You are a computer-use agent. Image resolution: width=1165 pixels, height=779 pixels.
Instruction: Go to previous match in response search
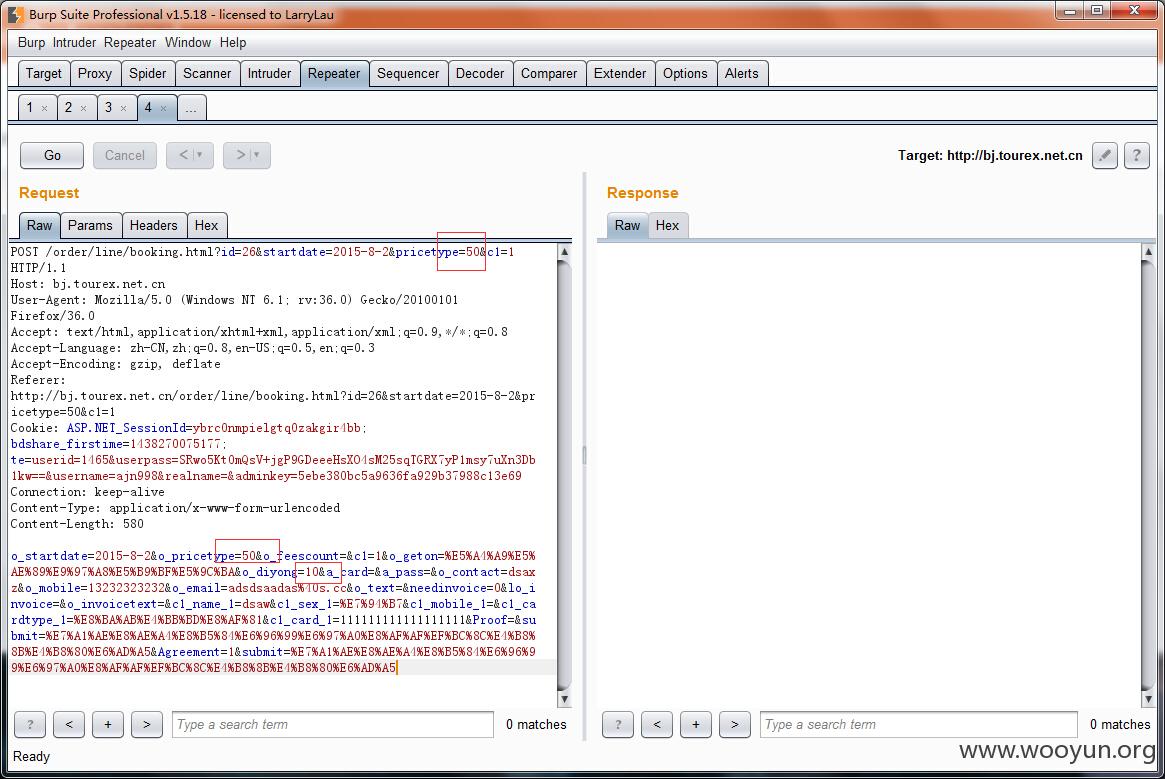tap(657, 724)
